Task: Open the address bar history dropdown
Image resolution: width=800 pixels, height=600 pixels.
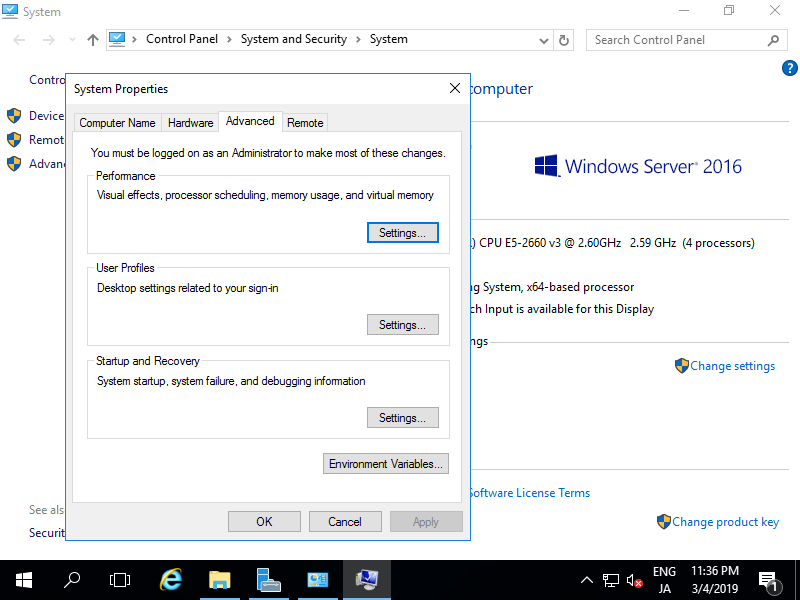Action: point(543,40)
